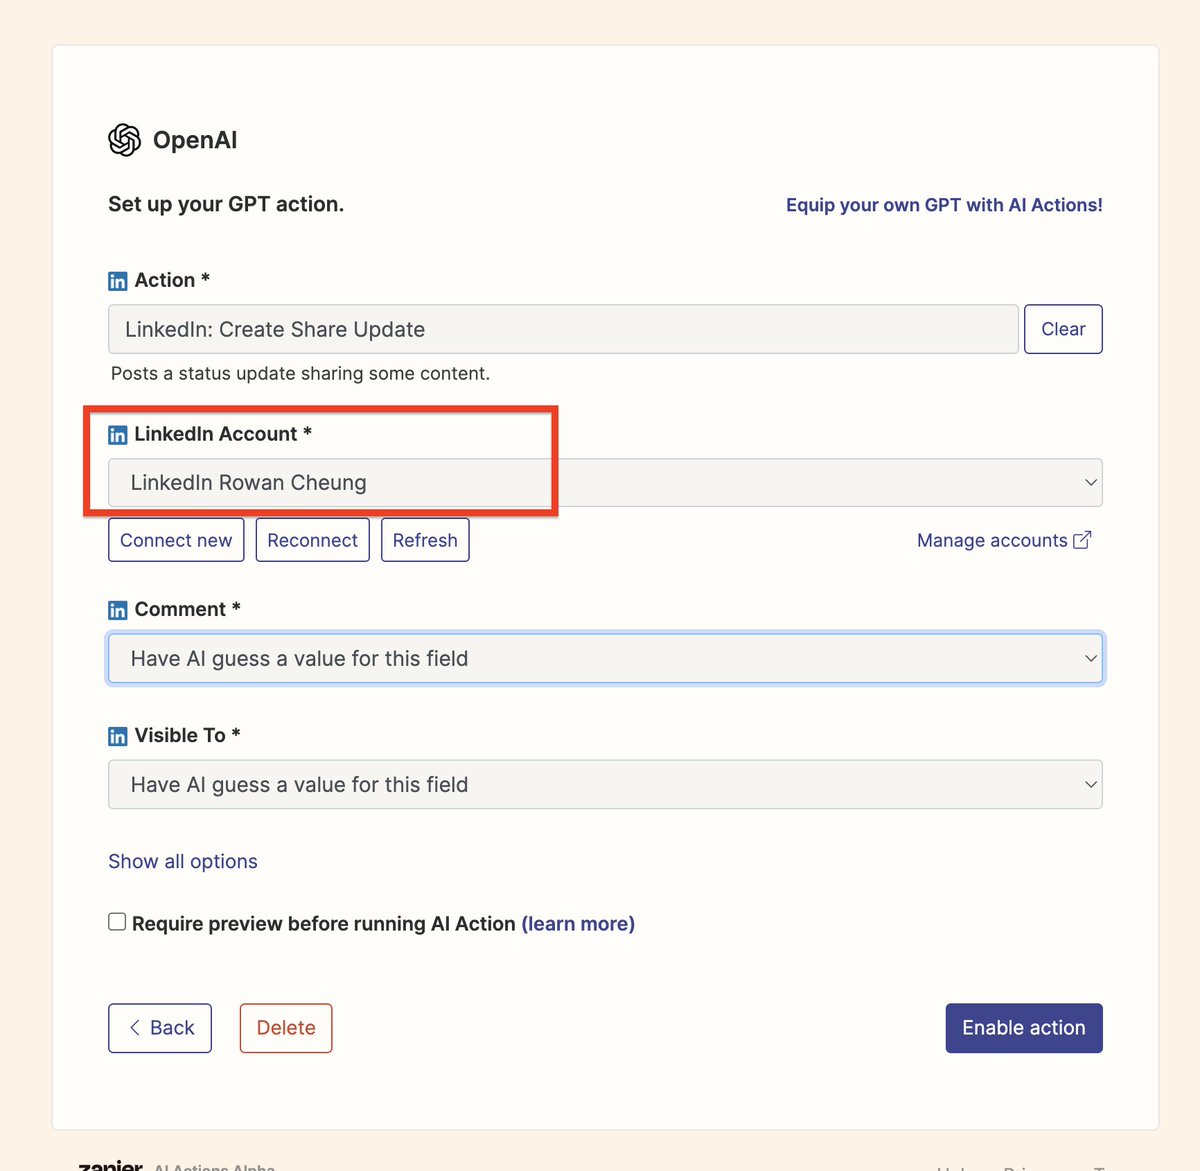
Task: Enable Require preview before running checkbox
Action: pyautogui.click(x=117, y=922)
